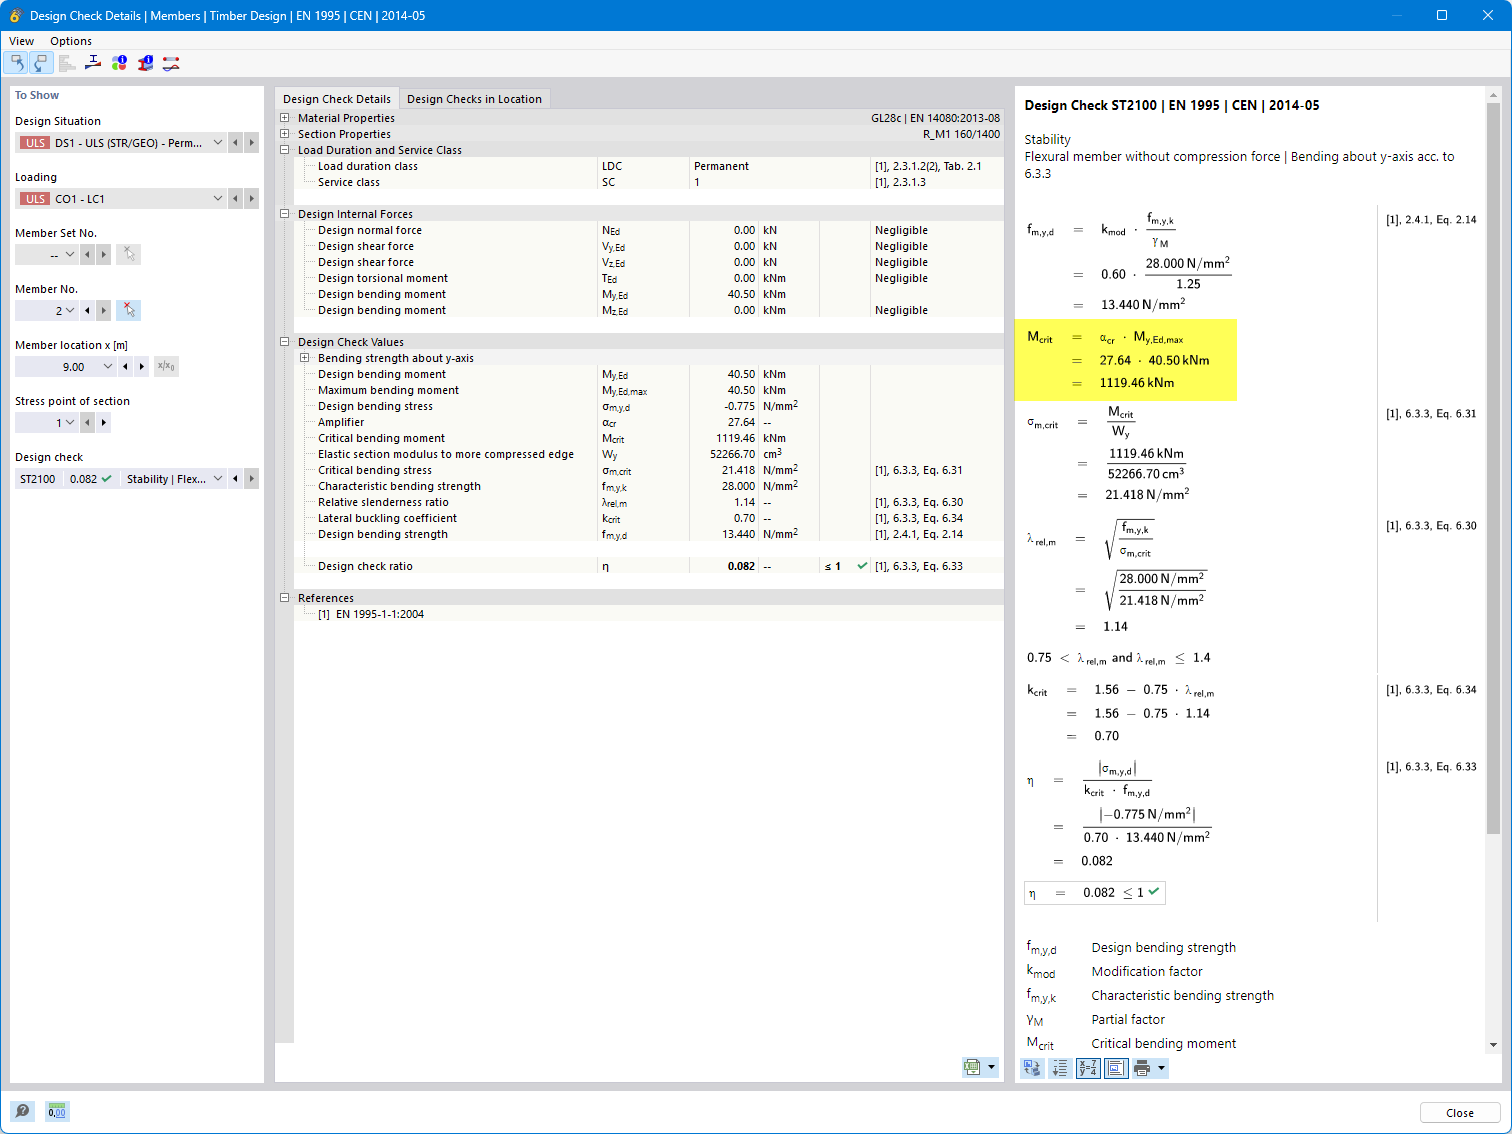
Task: Select the Critical bending stress row
Action: (x=649, y=470)
